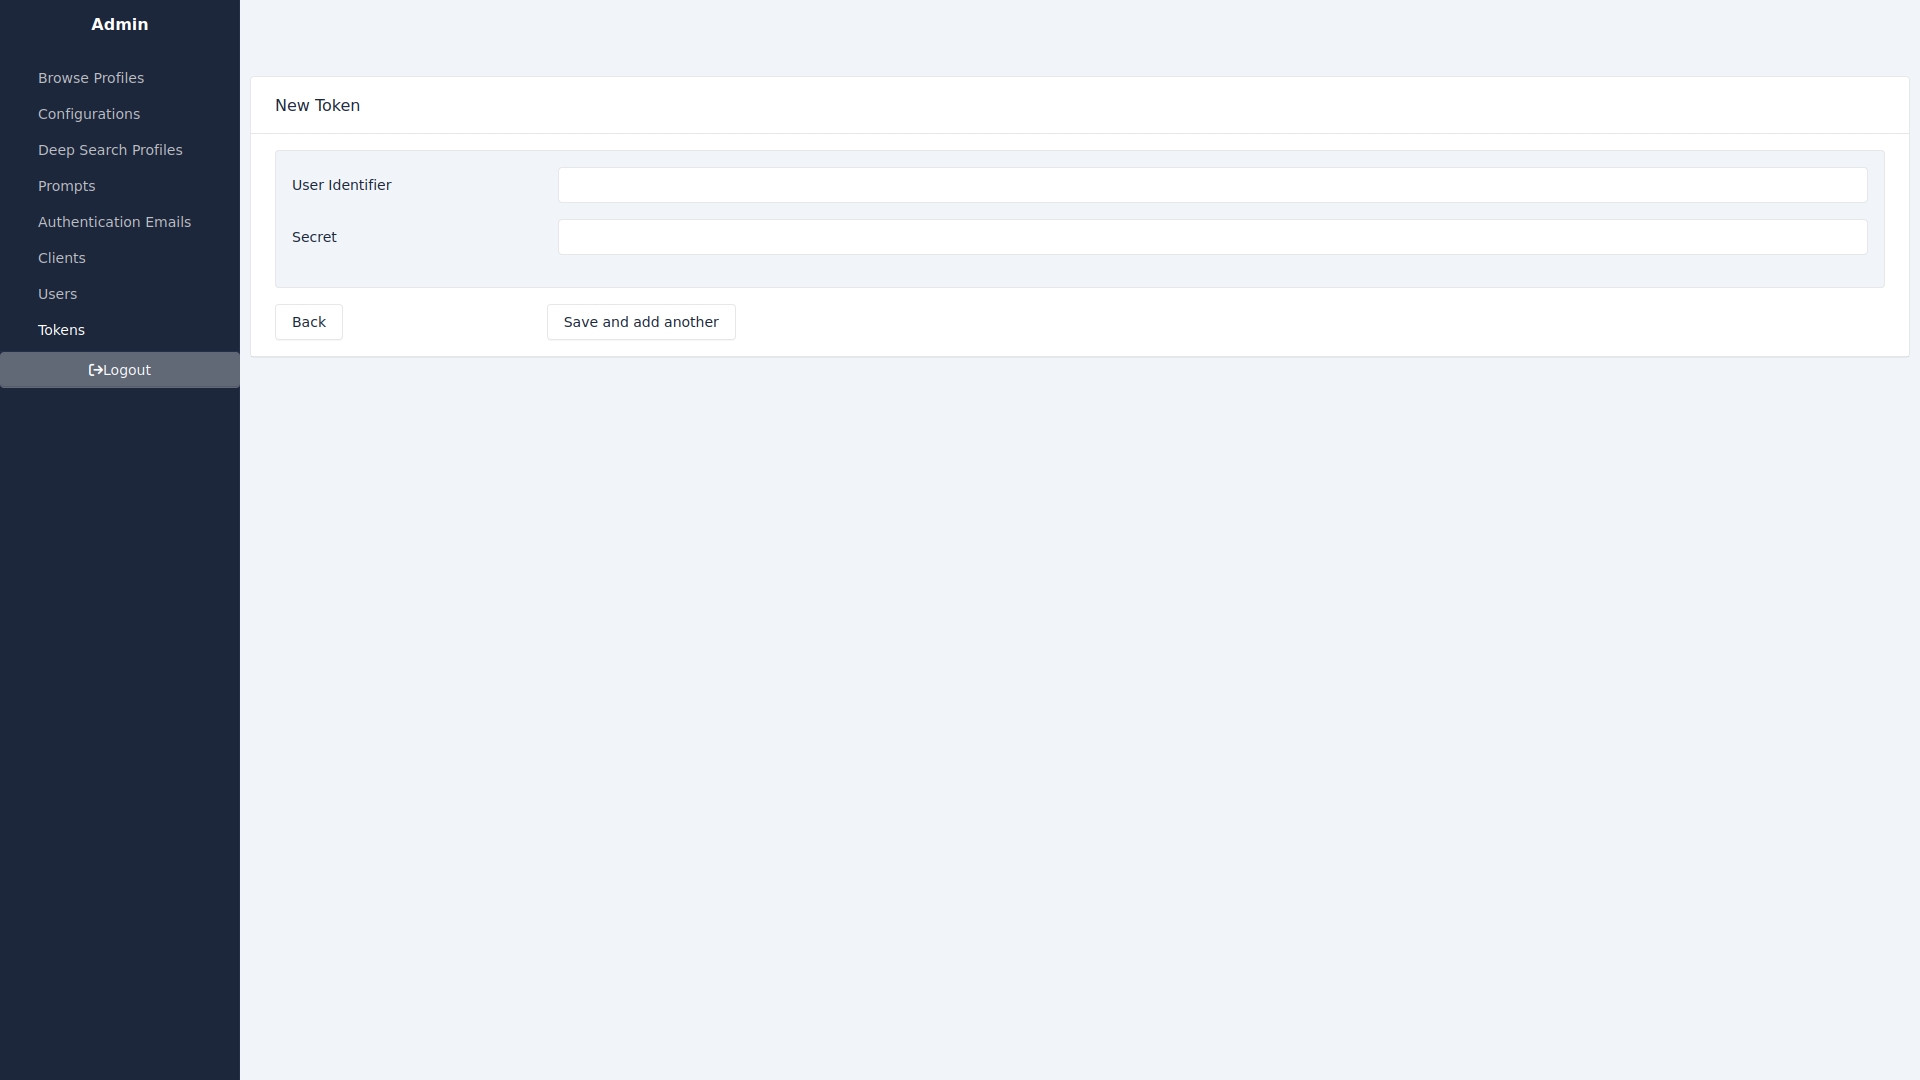Click the Admin header title
1920x1080 pixels.
point(120,24)
